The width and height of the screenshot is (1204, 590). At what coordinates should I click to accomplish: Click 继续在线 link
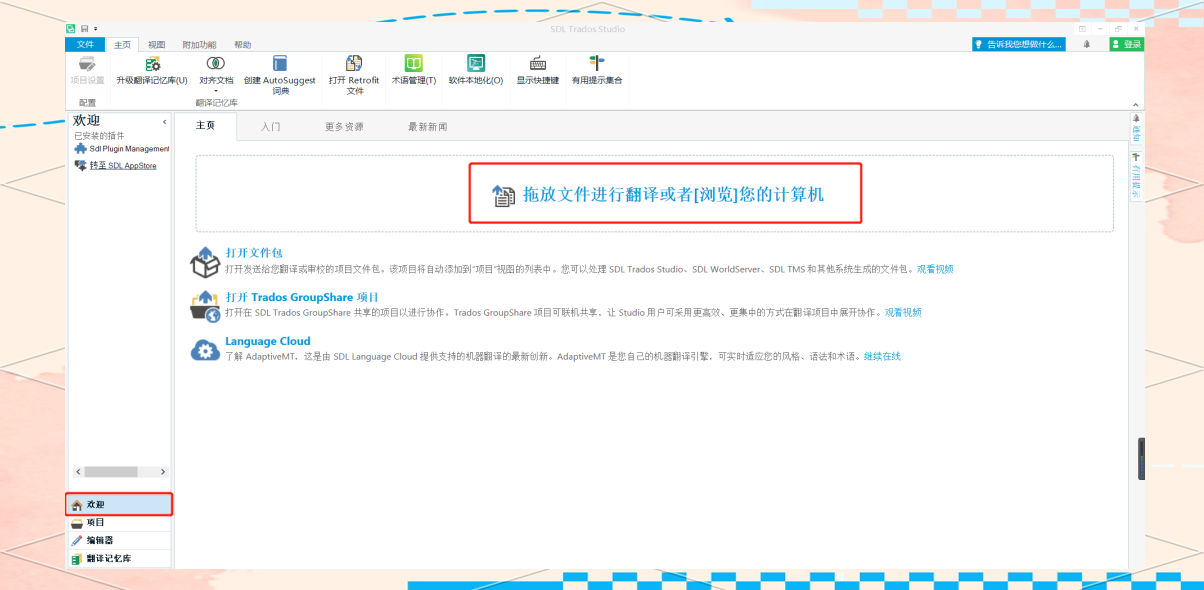click(882, 356)
